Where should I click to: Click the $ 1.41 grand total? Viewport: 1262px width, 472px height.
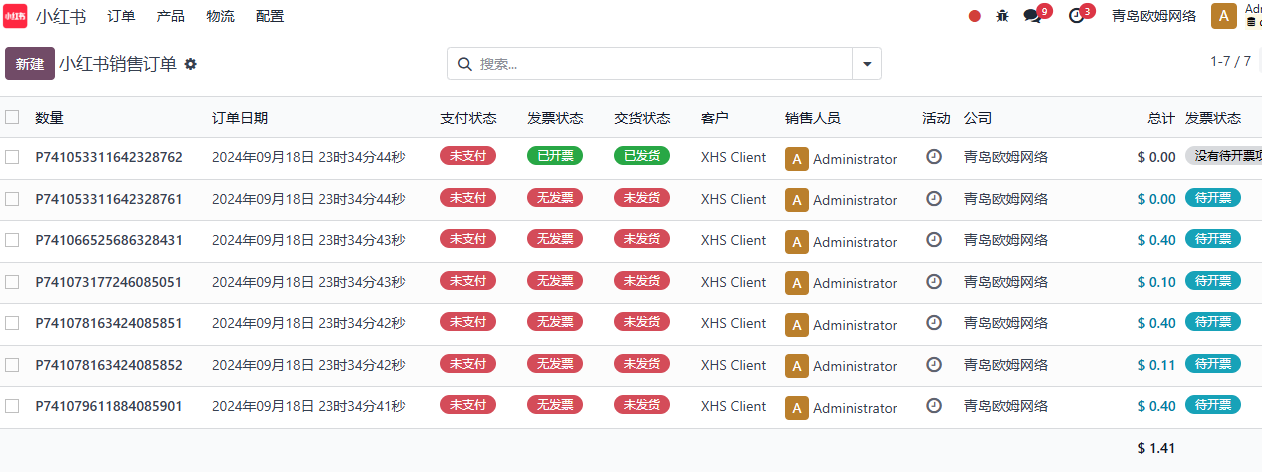[x=1157, y=448]
